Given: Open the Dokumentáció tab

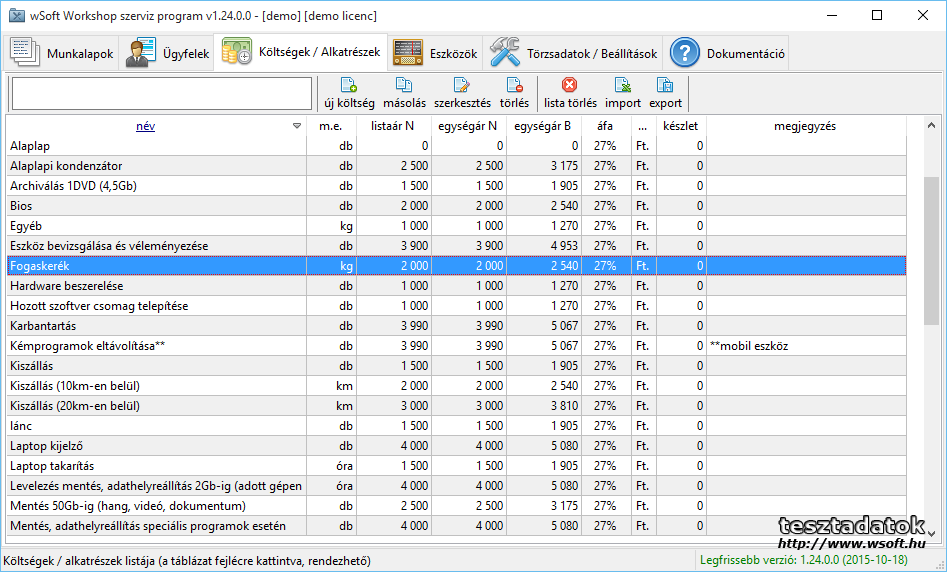Looking at the screenshot, I should [x=727, y=53].
